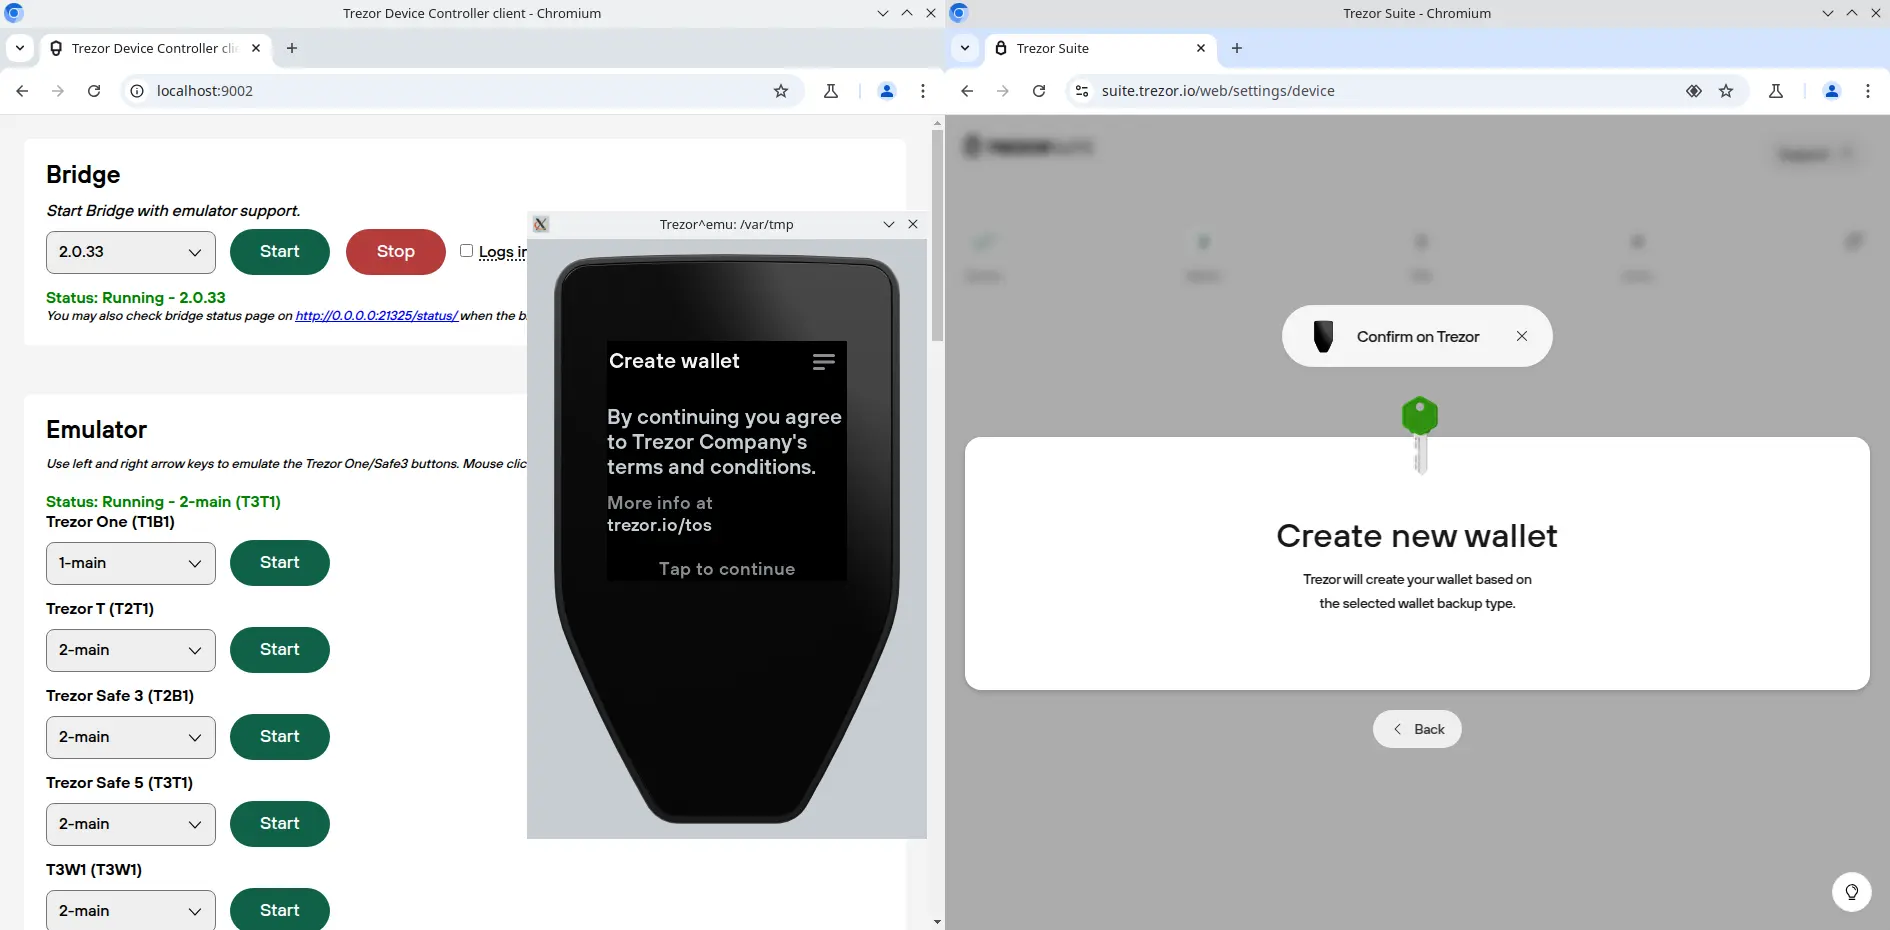This screenshot has height=930, width=1890.
Task: Select the Trezor Device Controller tab
Action: coord(155,48)
